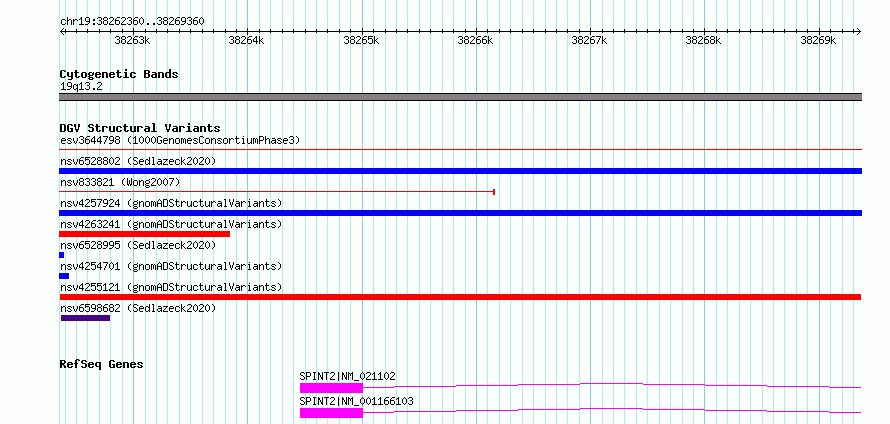Click the nsv6598682 (Sedlazeck2020) label
The width and height of the screenshot is (890, 424).
pyautogui.click(x=138, y=308)
